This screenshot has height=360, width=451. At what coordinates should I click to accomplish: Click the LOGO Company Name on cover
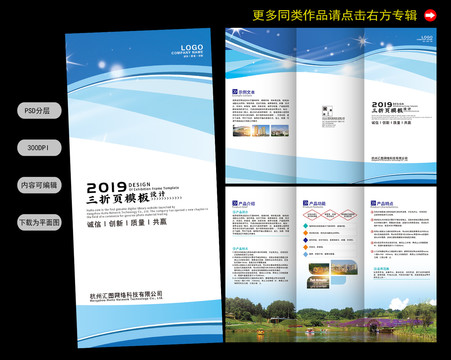pos(188,51)
